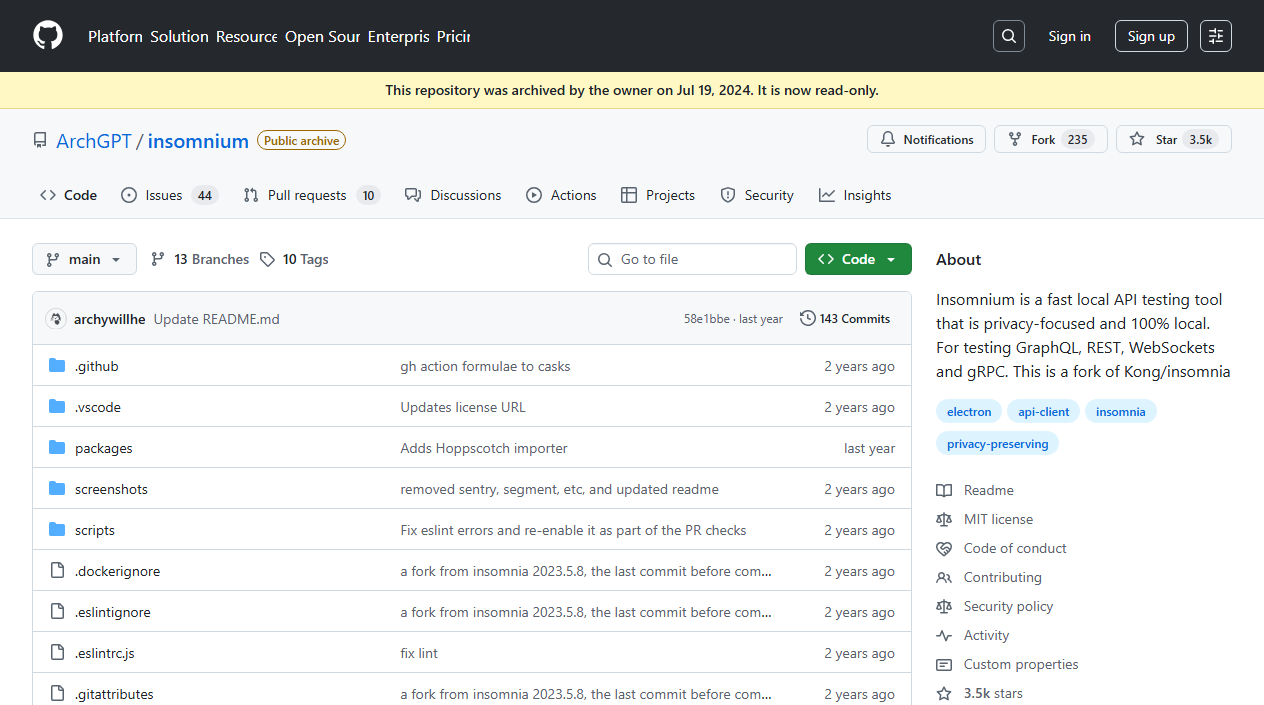
Task: Click the .github folder icon
Action: [57, 366]
